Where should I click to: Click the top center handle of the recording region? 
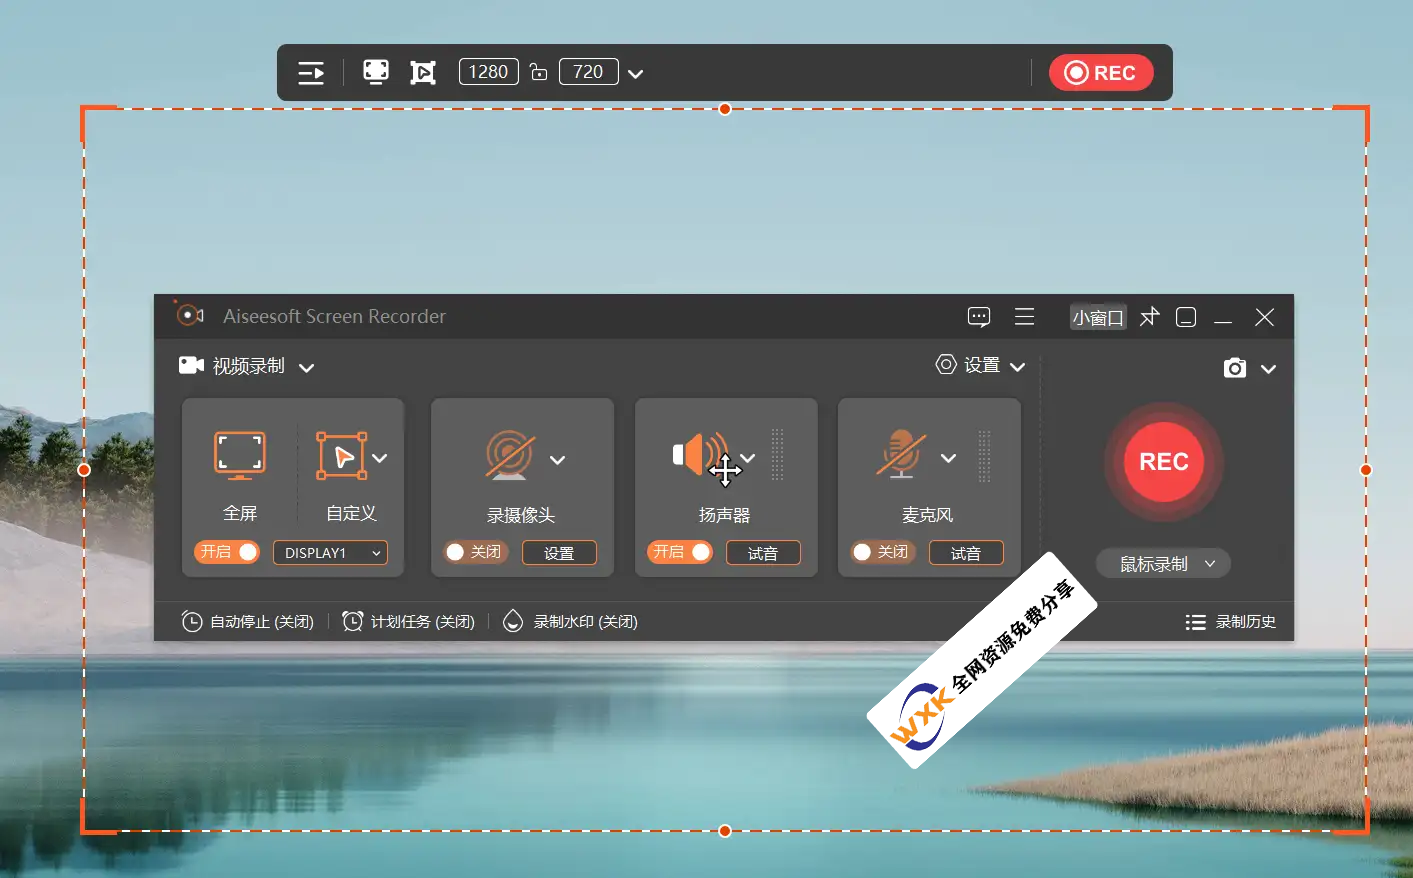(x=725, y=109)
